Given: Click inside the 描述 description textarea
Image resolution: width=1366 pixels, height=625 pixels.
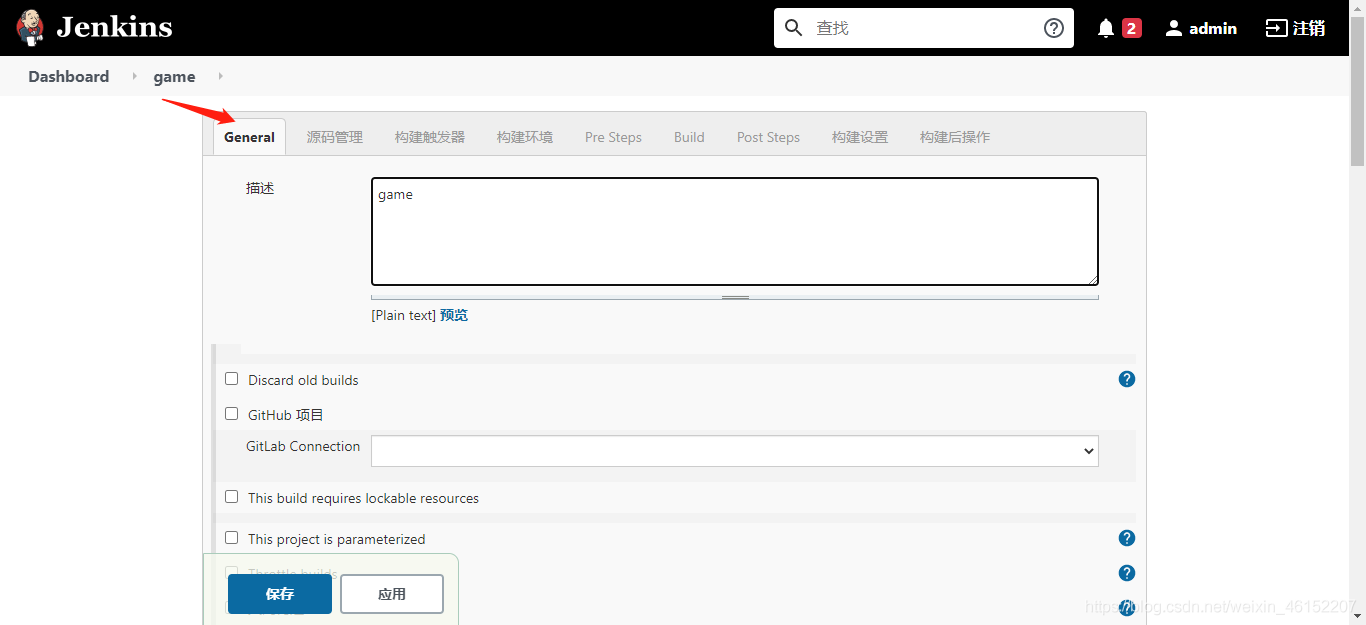Looking at the screenshot, I should coord(735,232).
